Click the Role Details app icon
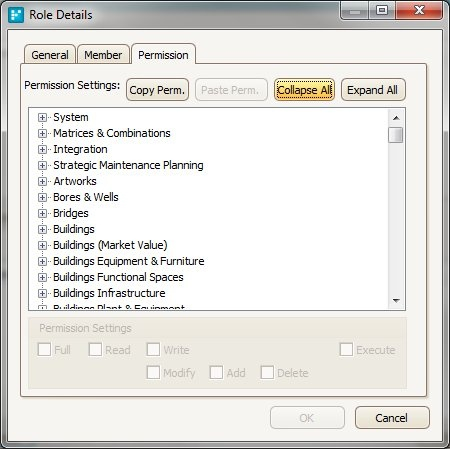Viewport: 450px width, 449px height. click(x=16, y=15)
